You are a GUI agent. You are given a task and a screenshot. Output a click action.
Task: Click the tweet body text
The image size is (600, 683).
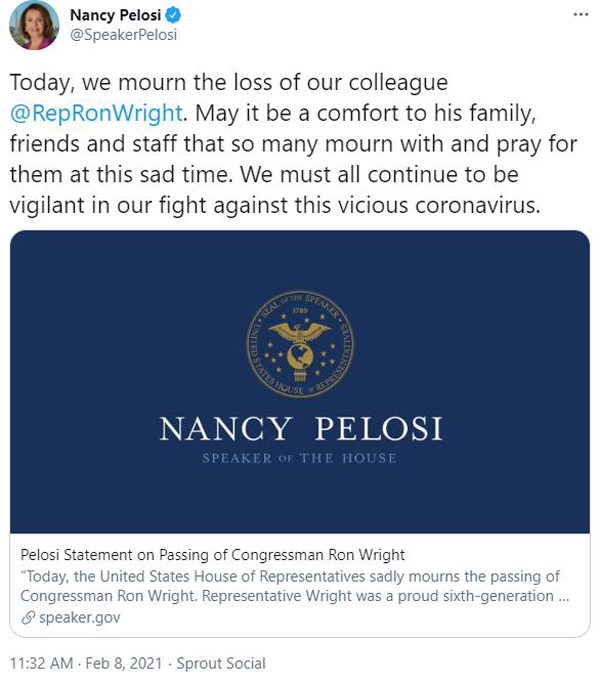pyautogui.click(x=294, y=144)
